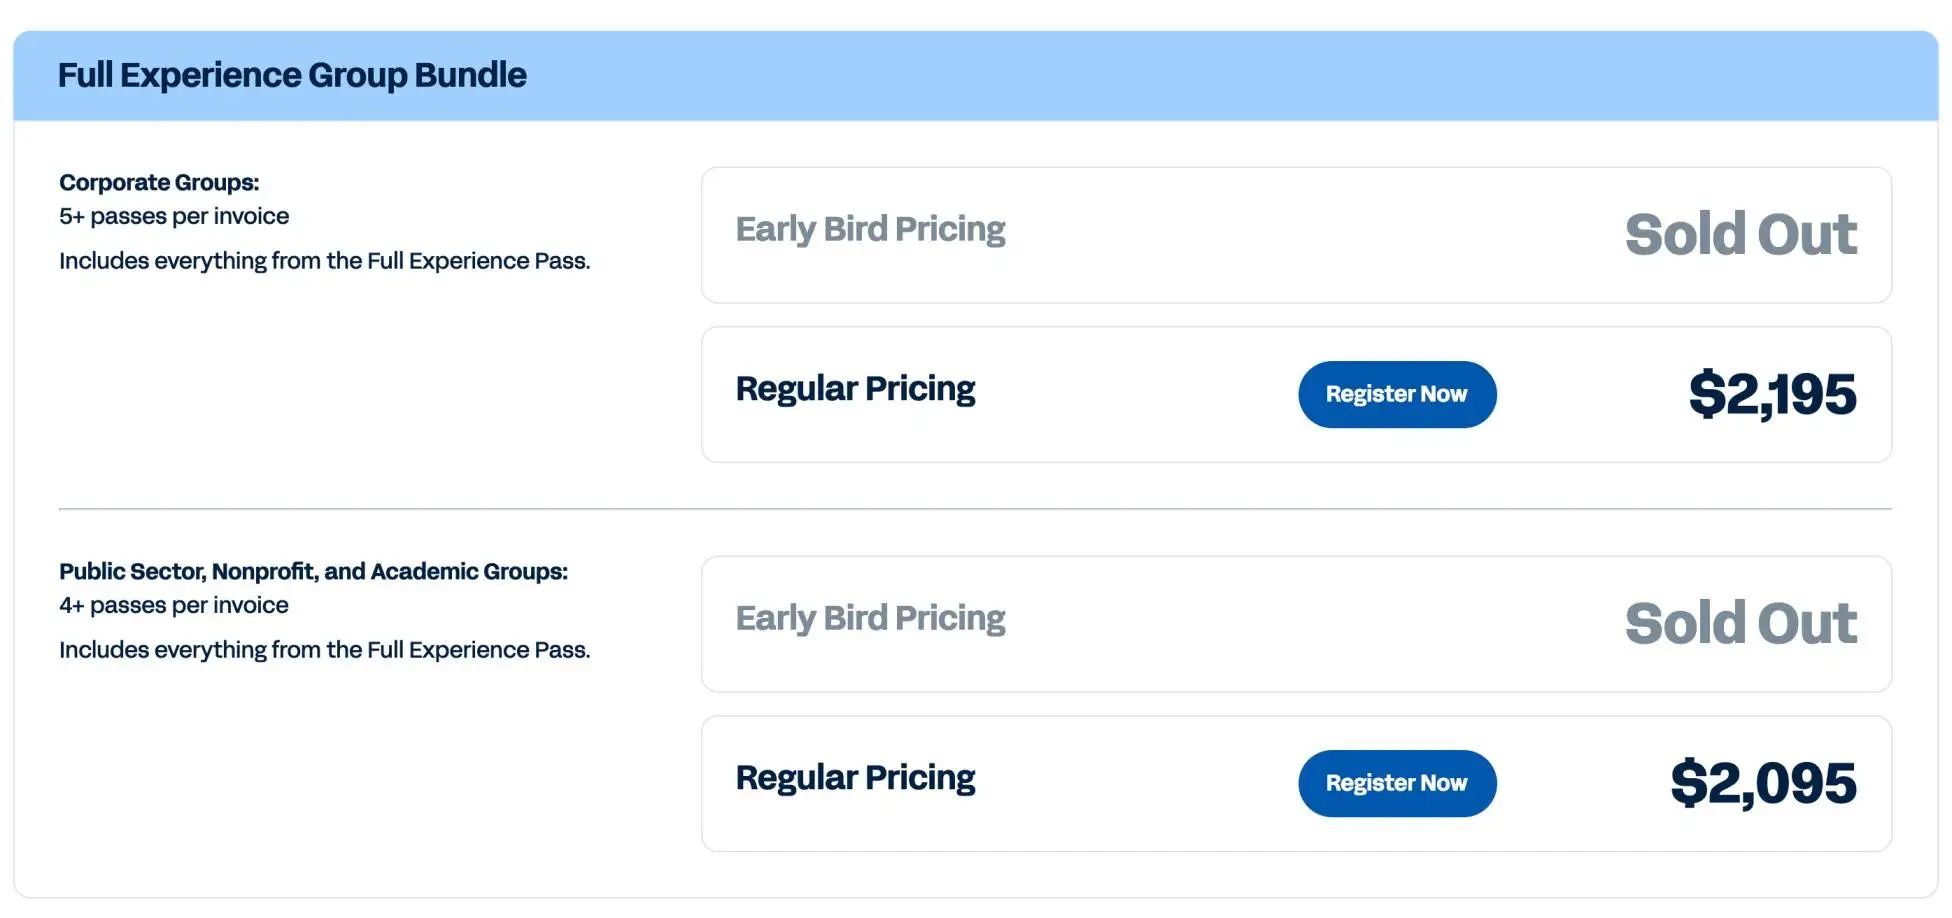This screenshot has height=918, width=1952.
Task: Click Public Sector, Nonprofit, and Academic Groups heading
Action: [x=313, y=571]
